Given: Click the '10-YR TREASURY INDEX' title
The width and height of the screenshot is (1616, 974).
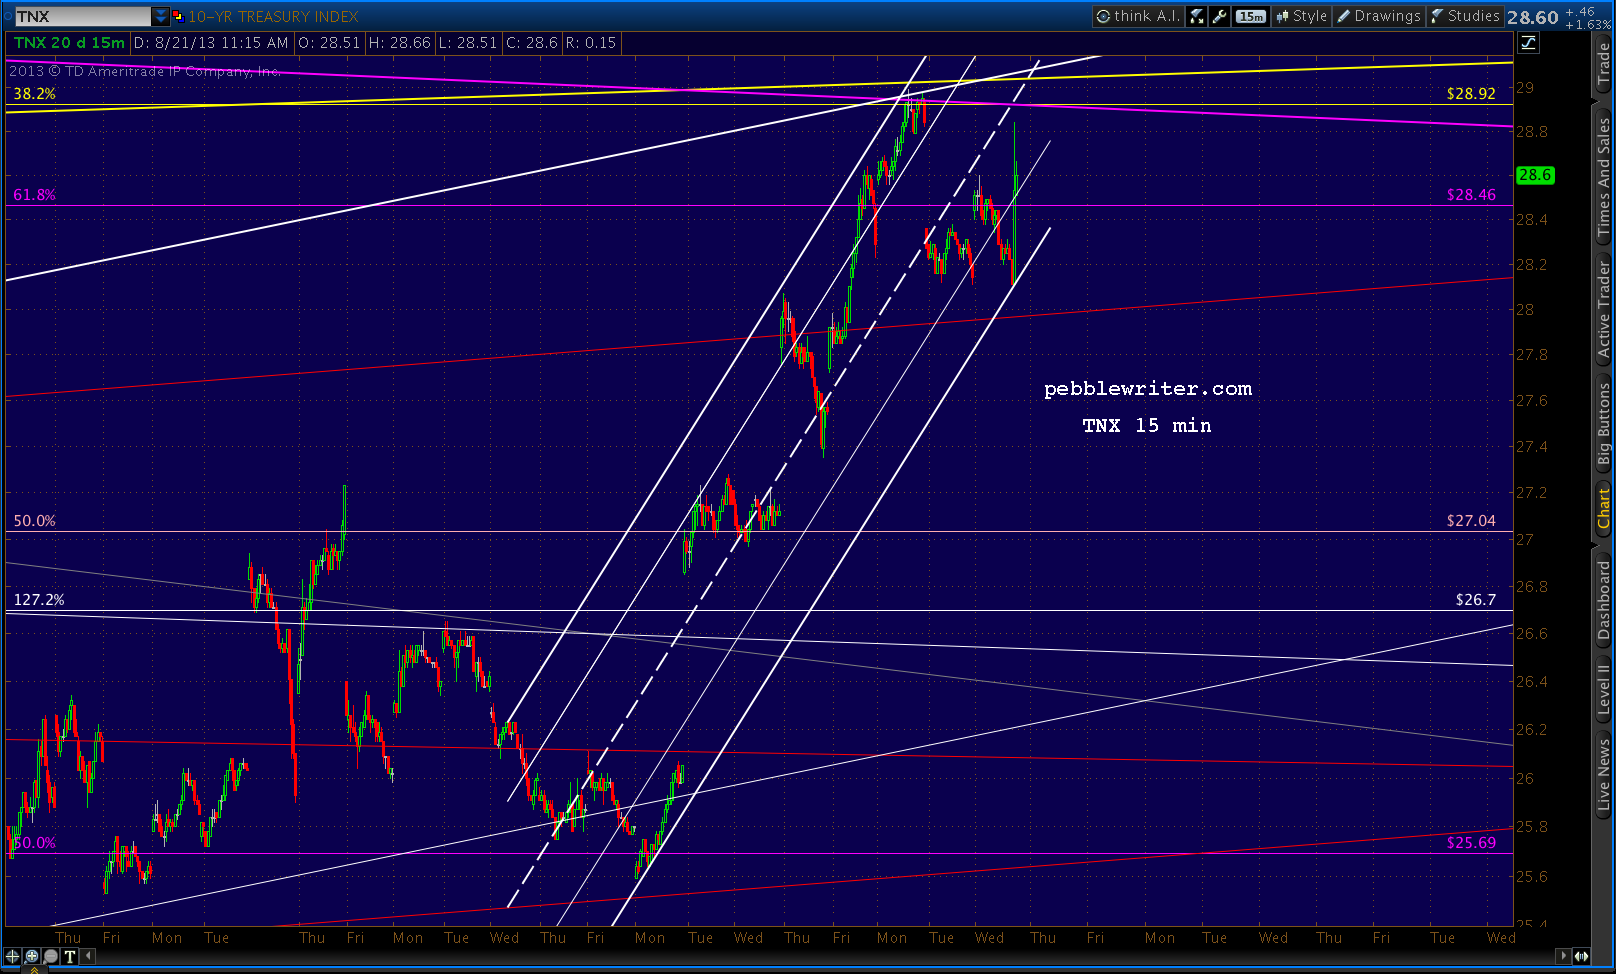Looking at the screenshot, I should pos(273,16).
